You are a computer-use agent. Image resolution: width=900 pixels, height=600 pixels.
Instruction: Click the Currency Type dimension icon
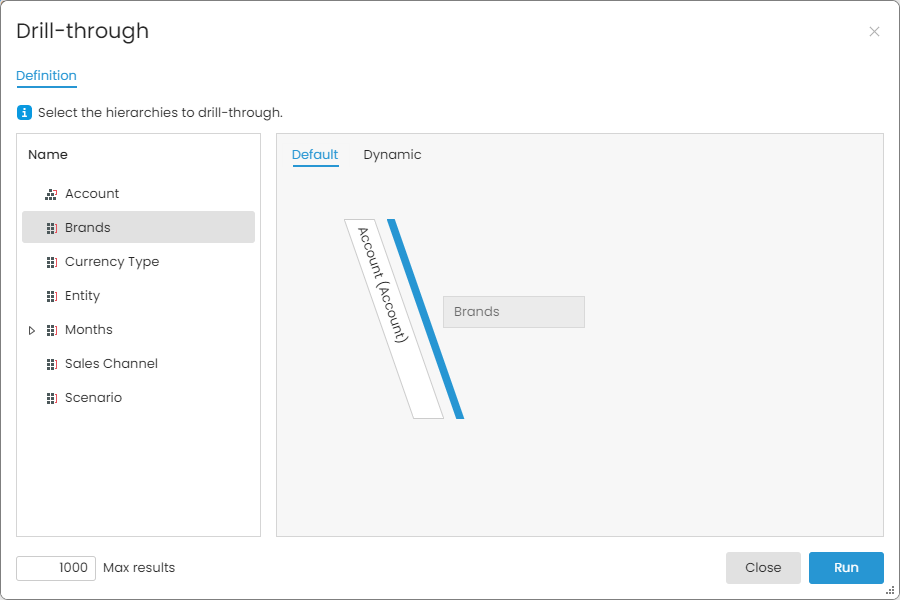52,262
